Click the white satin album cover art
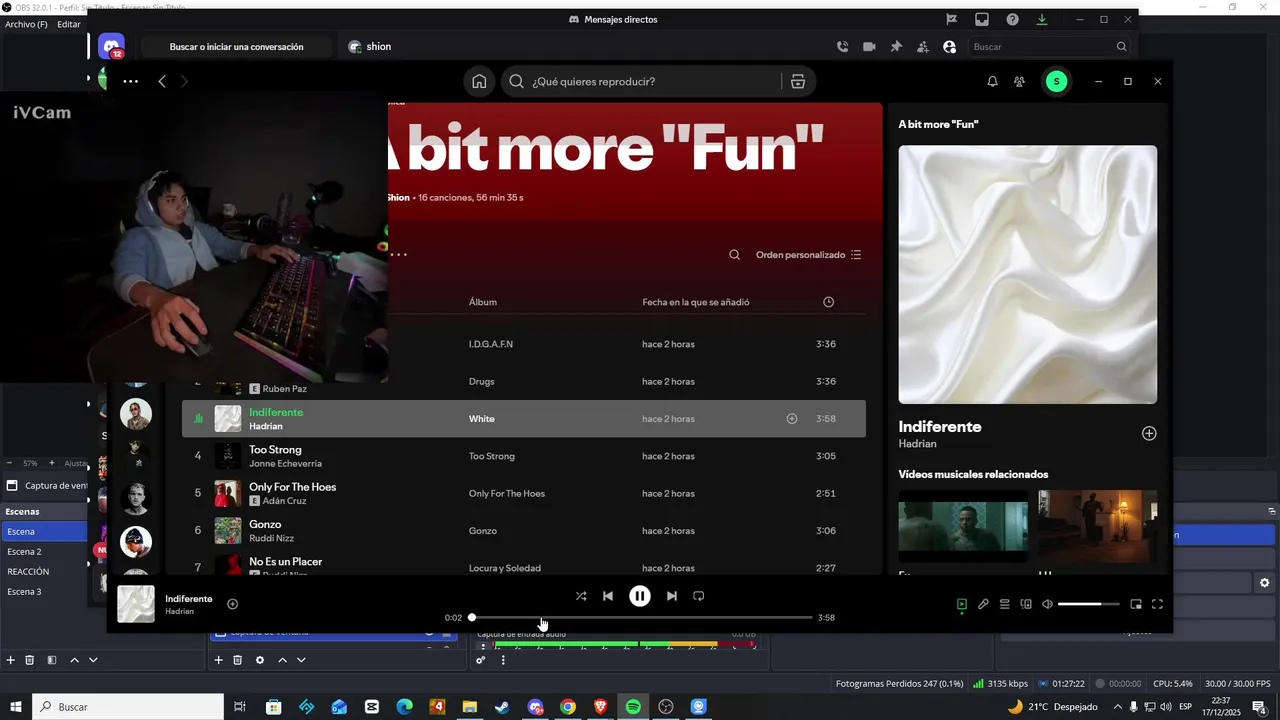The height and width of the screenshot is (720, 1280). click(1028, 275)
